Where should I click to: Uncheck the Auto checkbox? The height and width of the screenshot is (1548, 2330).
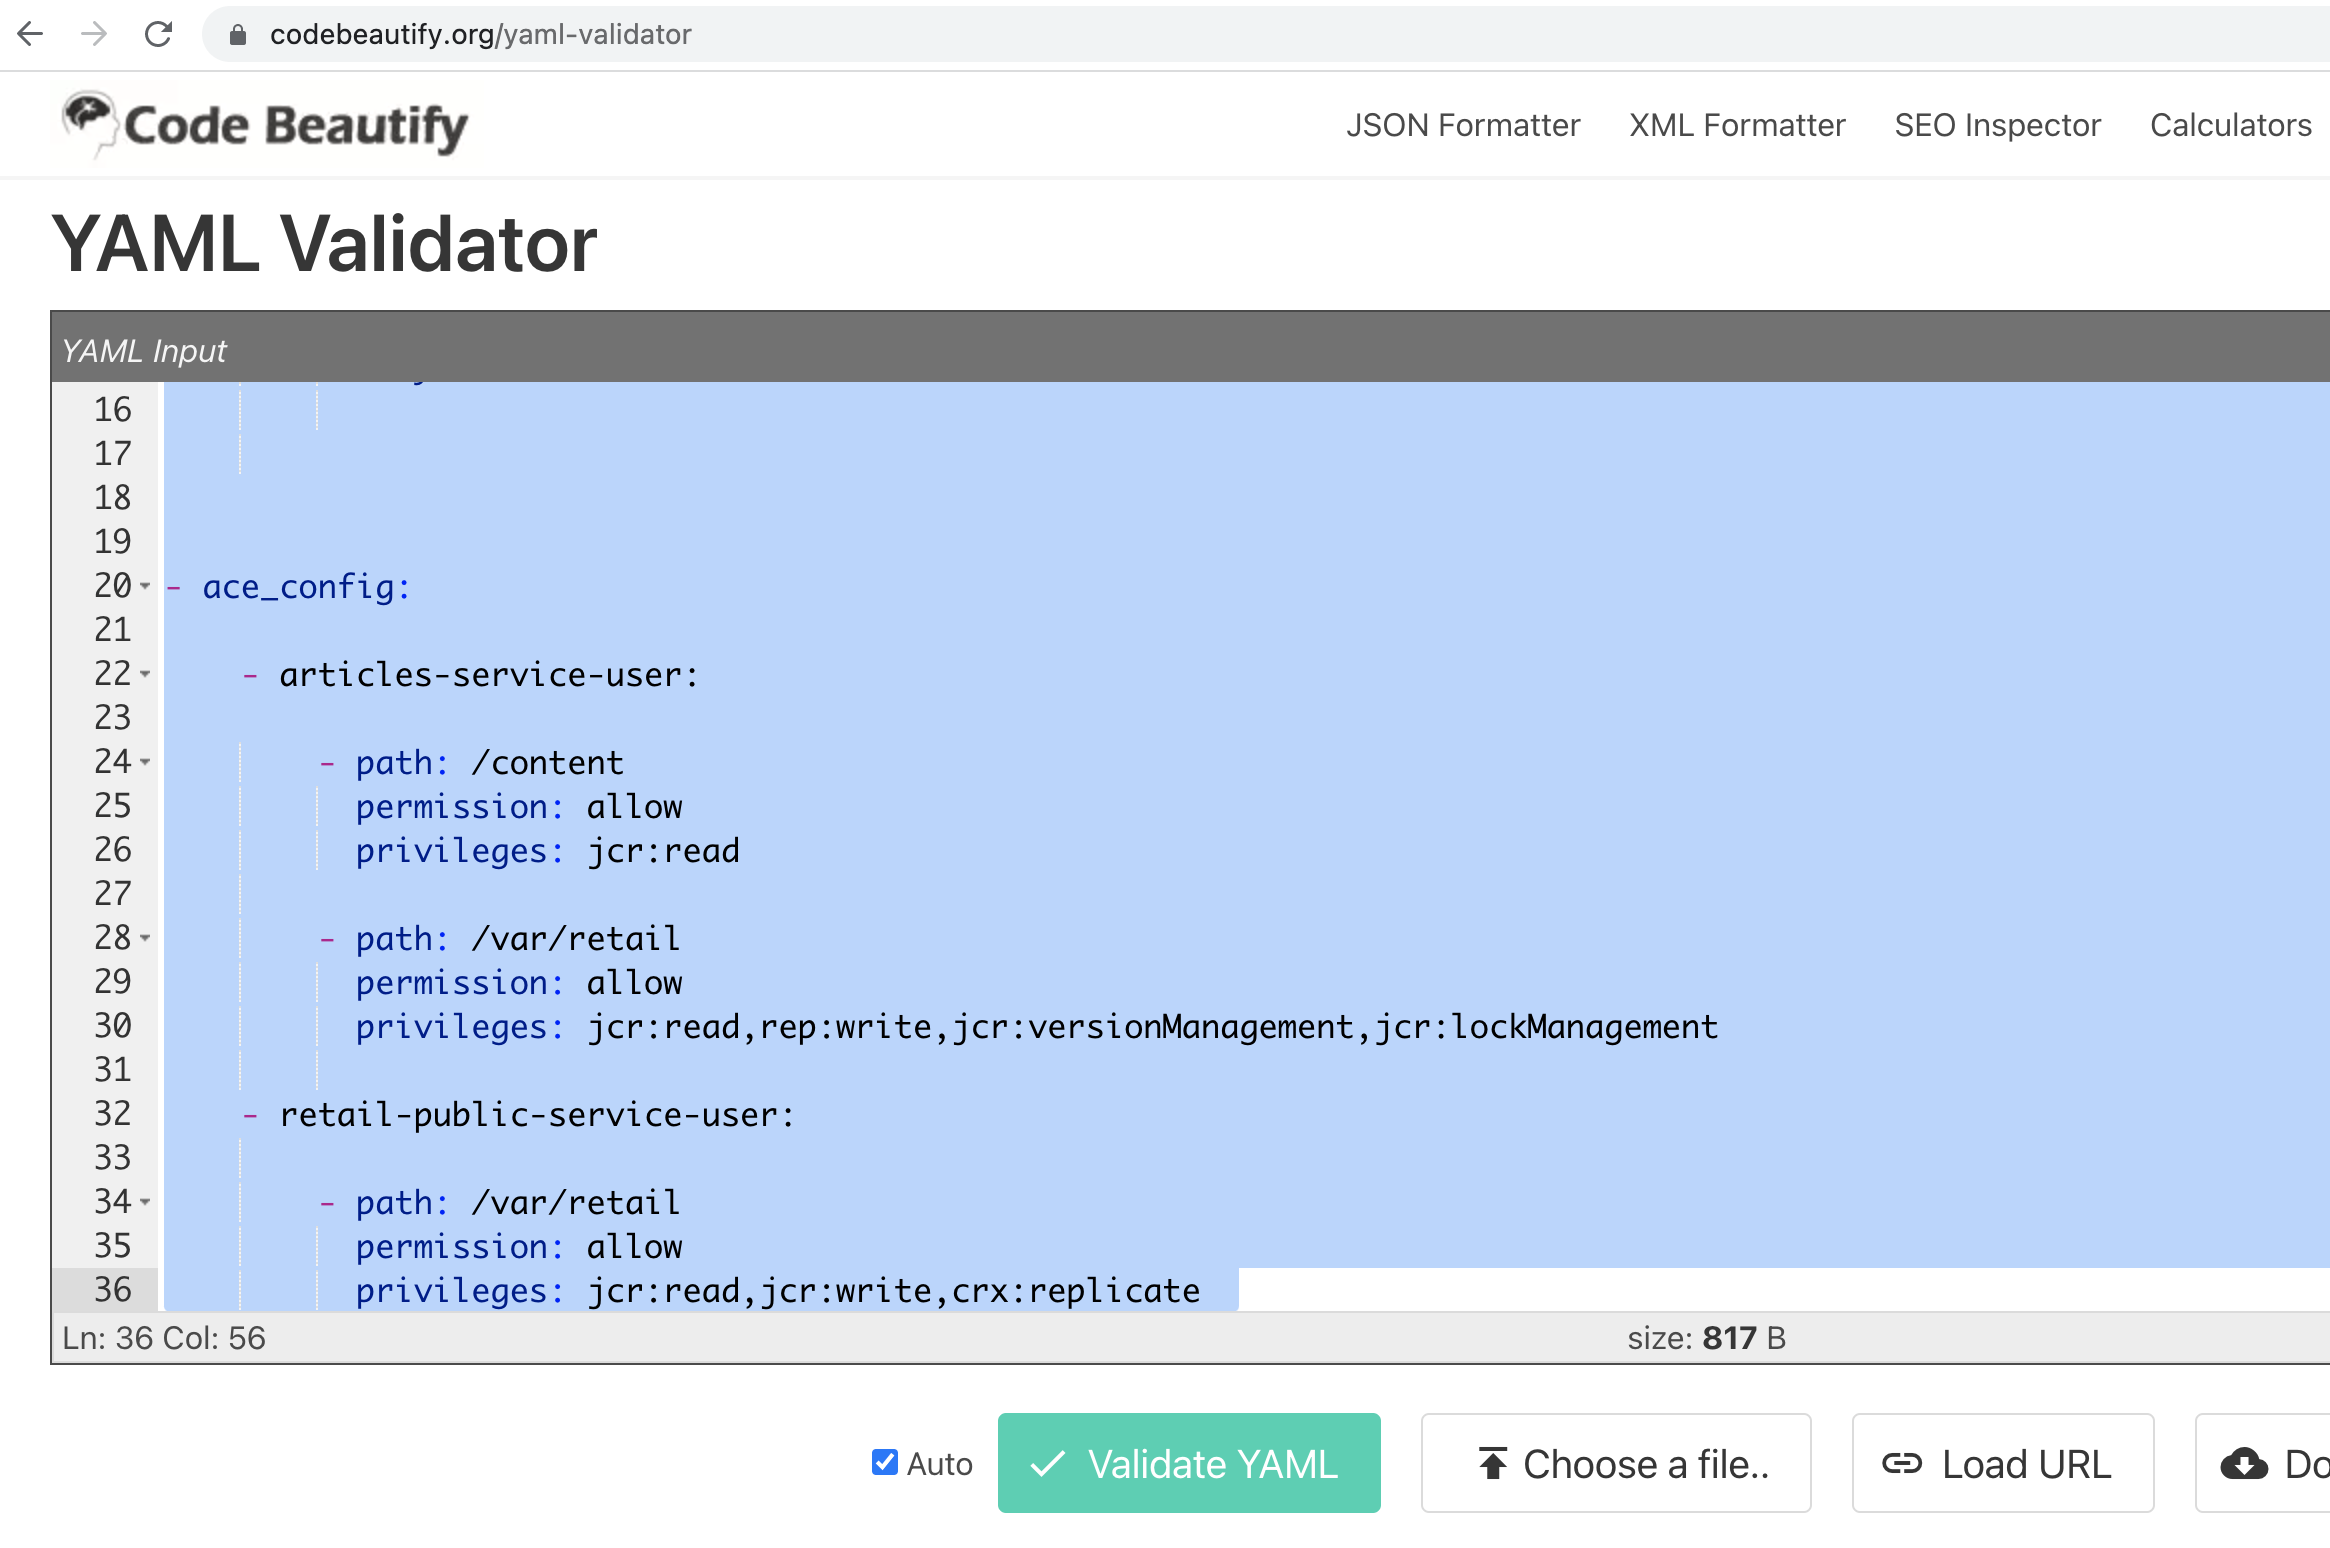[884, 1462]
